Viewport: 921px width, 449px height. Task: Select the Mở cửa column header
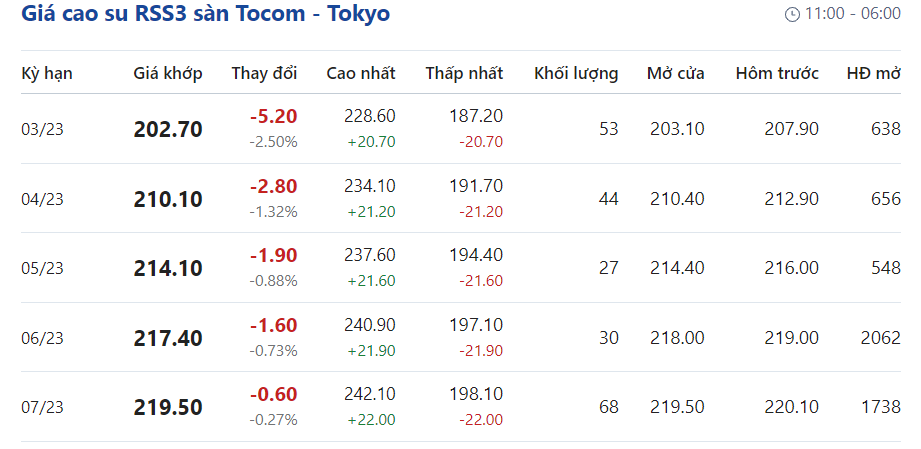click(675, 73)
